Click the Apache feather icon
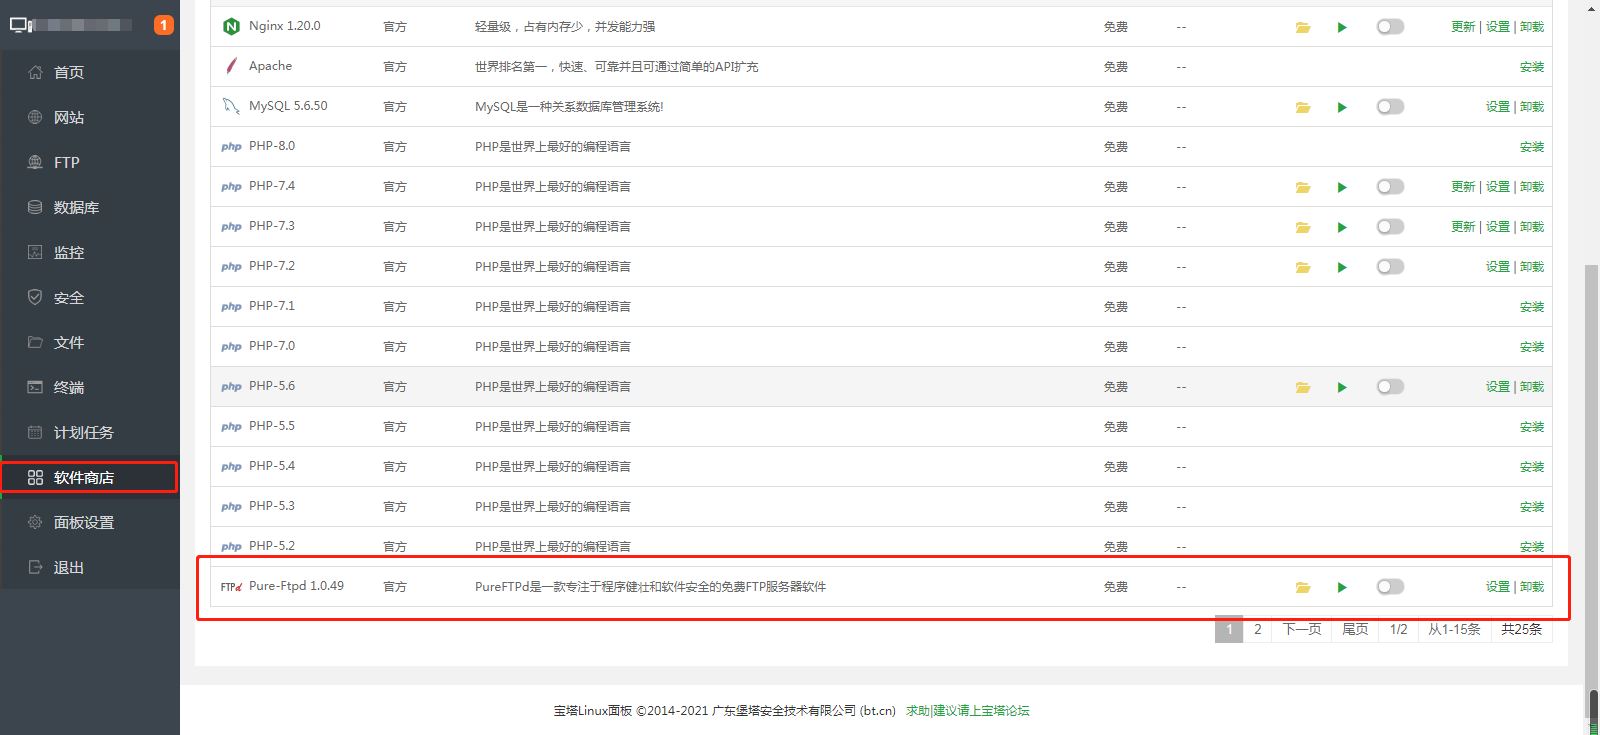The image size is (1600, 735). click(231, 66)
